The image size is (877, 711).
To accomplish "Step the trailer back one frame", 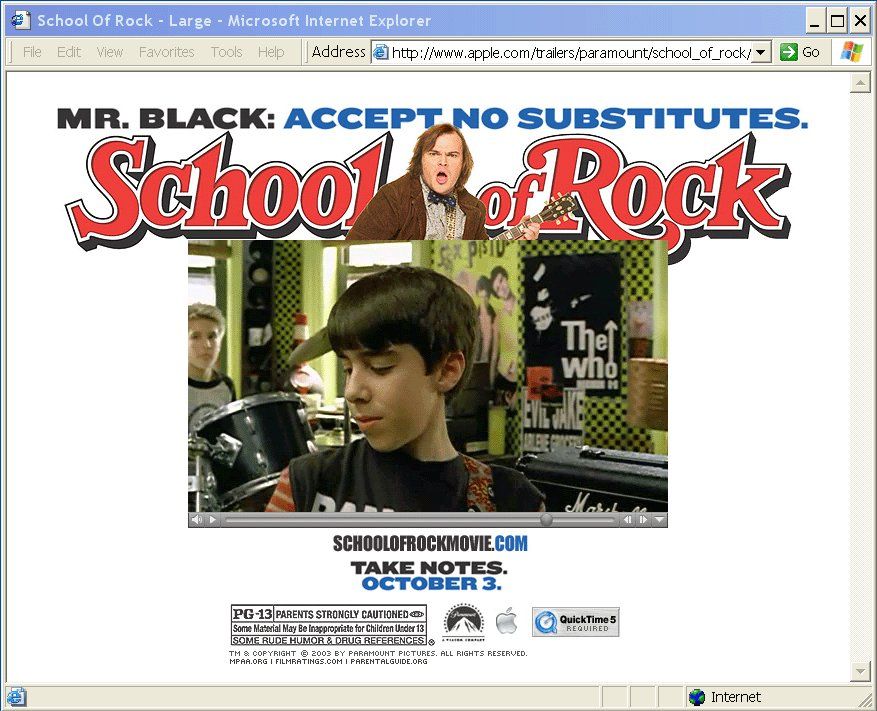I will click(x=629, y=520).
